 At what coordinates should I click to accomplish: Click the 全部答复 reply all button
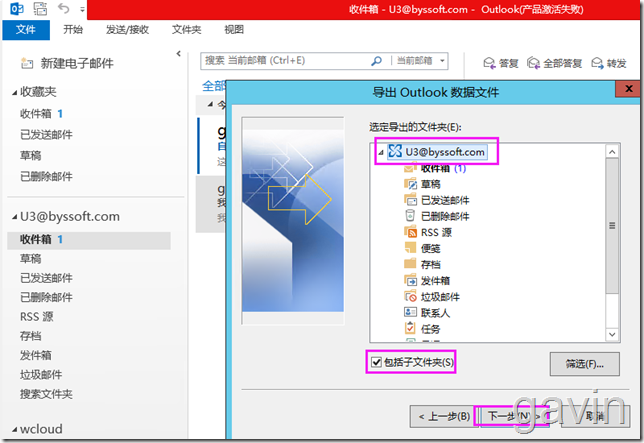click(x=554, y=63)
